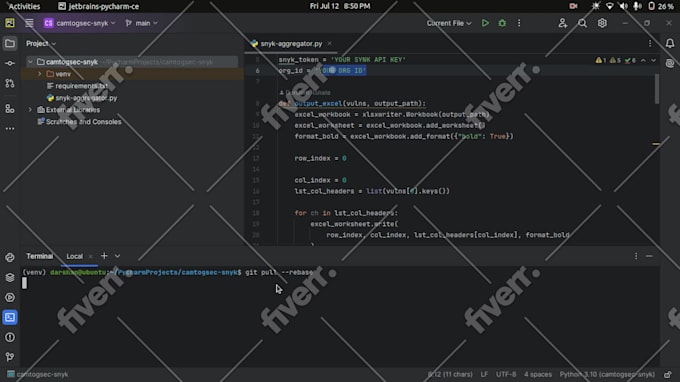
Task: Open Search Everywhere magnifier
Action: coord(582,23)
